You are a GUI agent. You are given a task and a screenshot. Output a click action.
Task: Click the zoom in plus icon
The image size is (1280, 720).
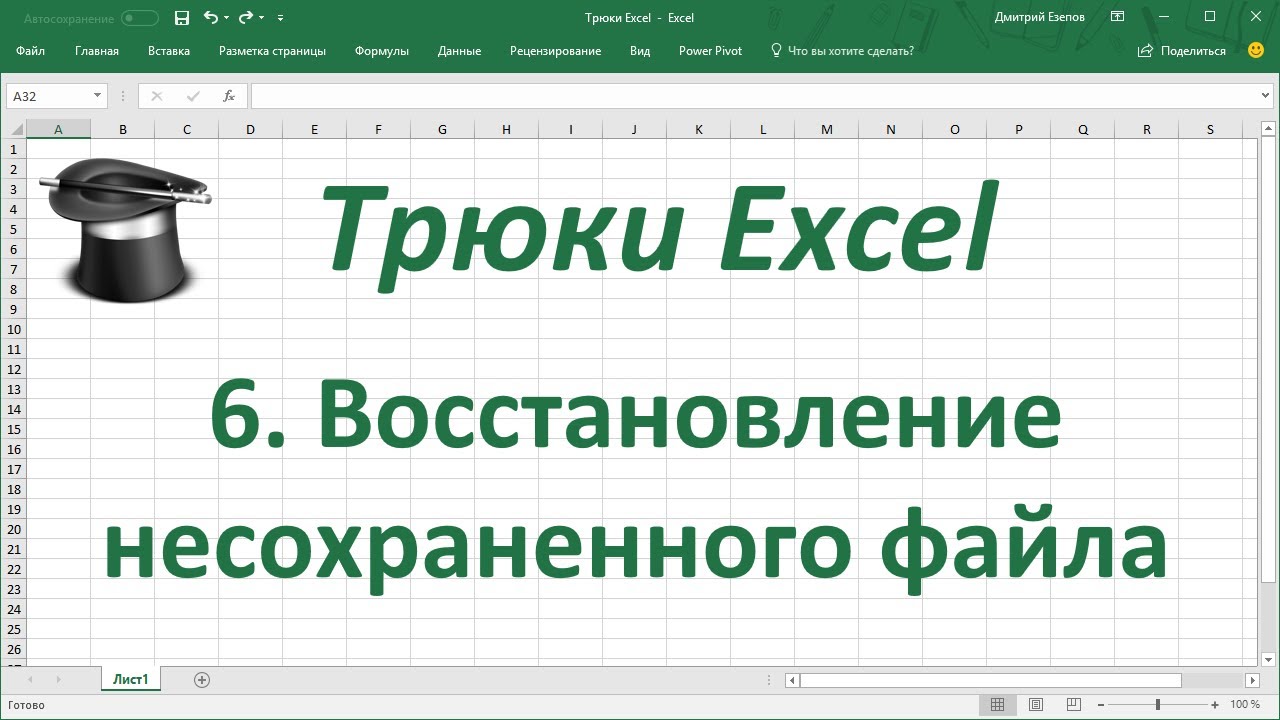coord(1215,705)
